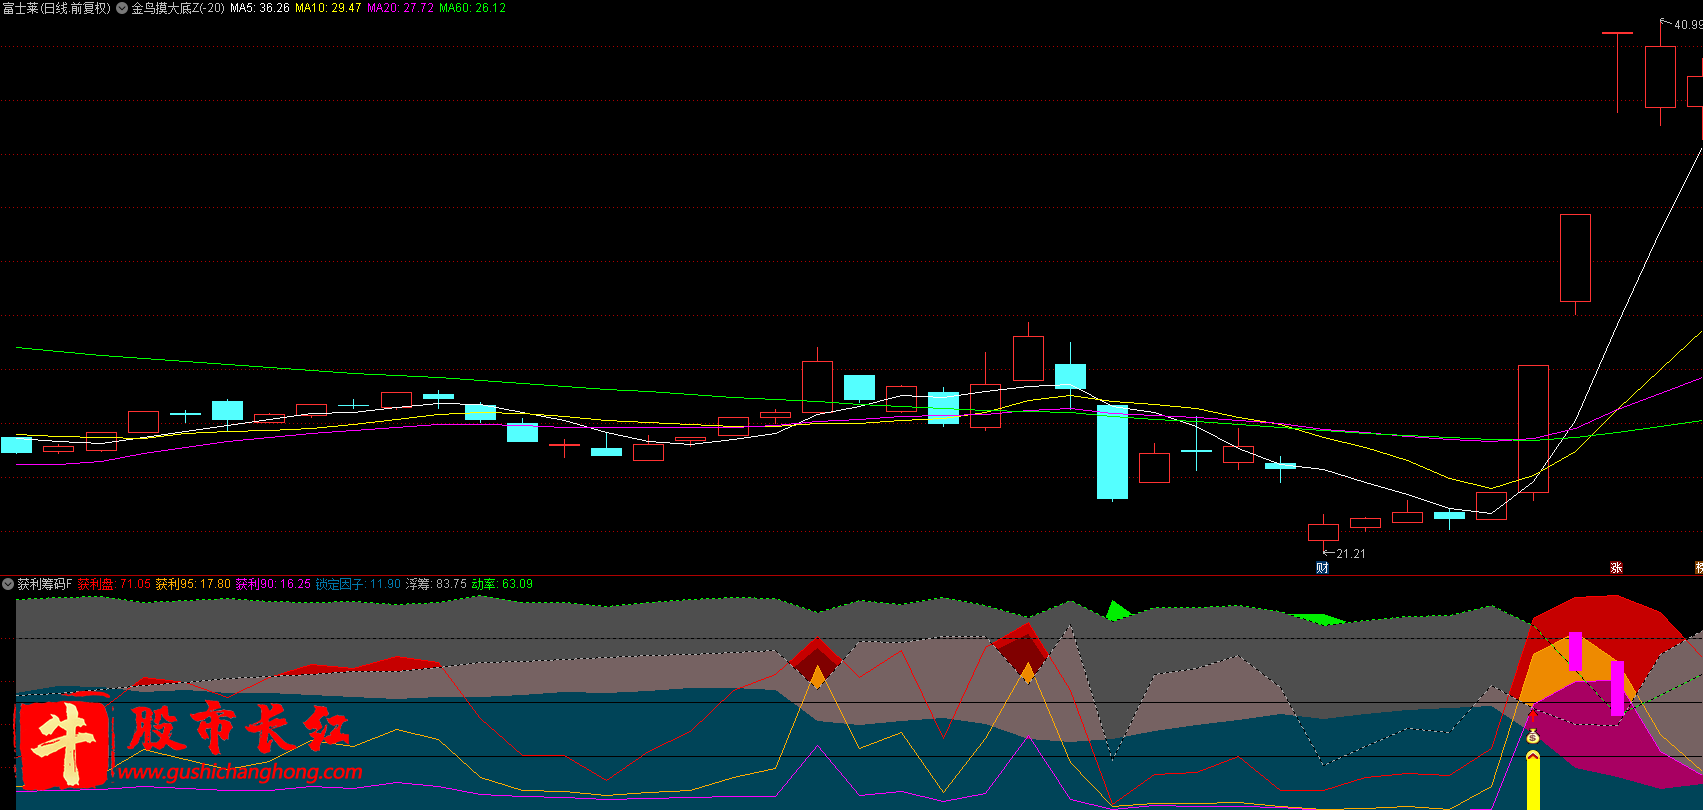Click the 涨 event marker on timeline
Image resolution: width=1703 pixels, height=810 pixels.
1616,568
